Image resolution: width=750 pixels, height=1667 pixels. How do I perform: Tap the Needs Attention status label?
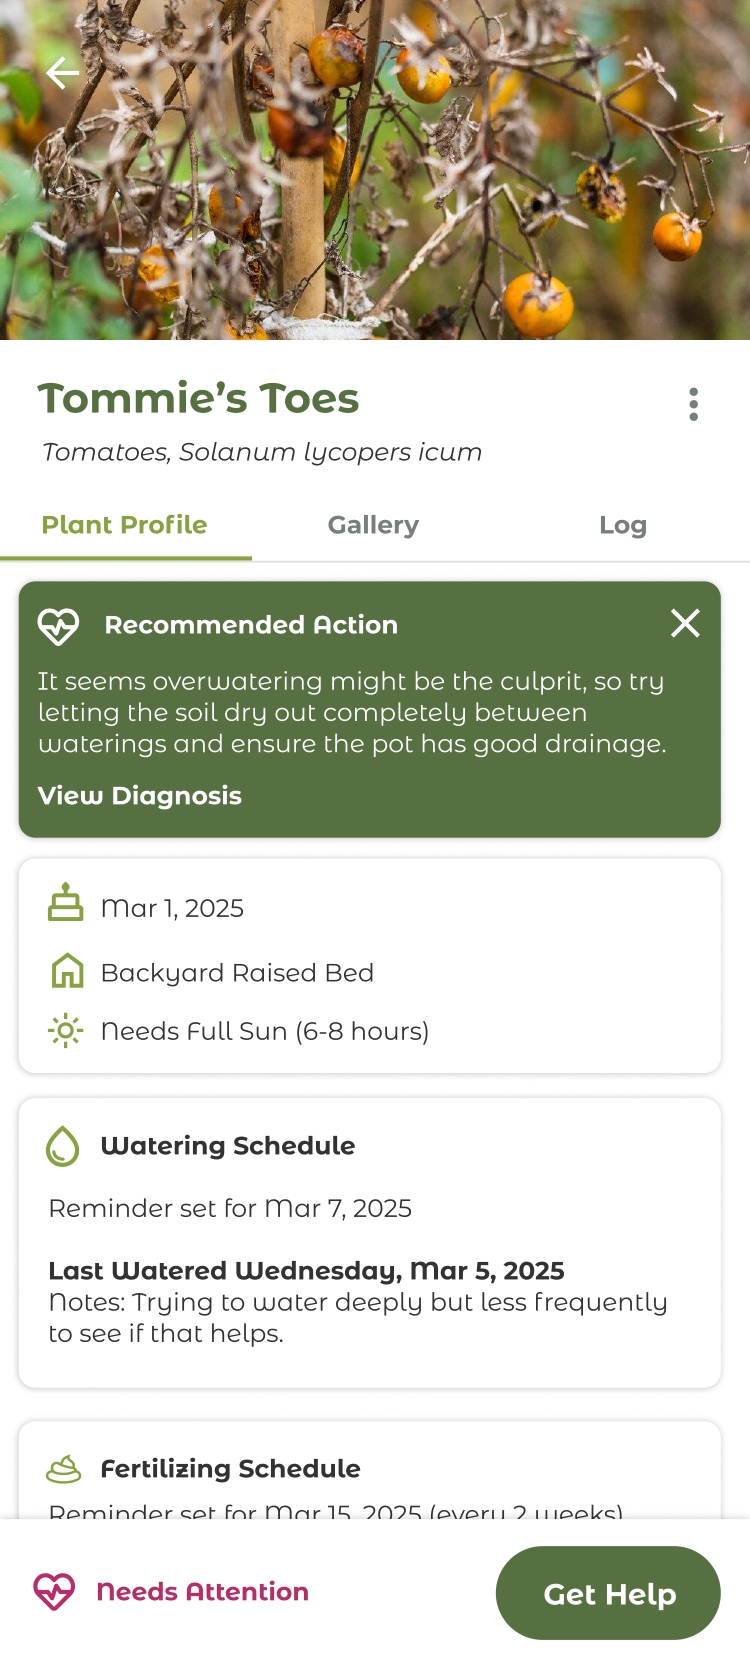click(x=202, y=1591)
